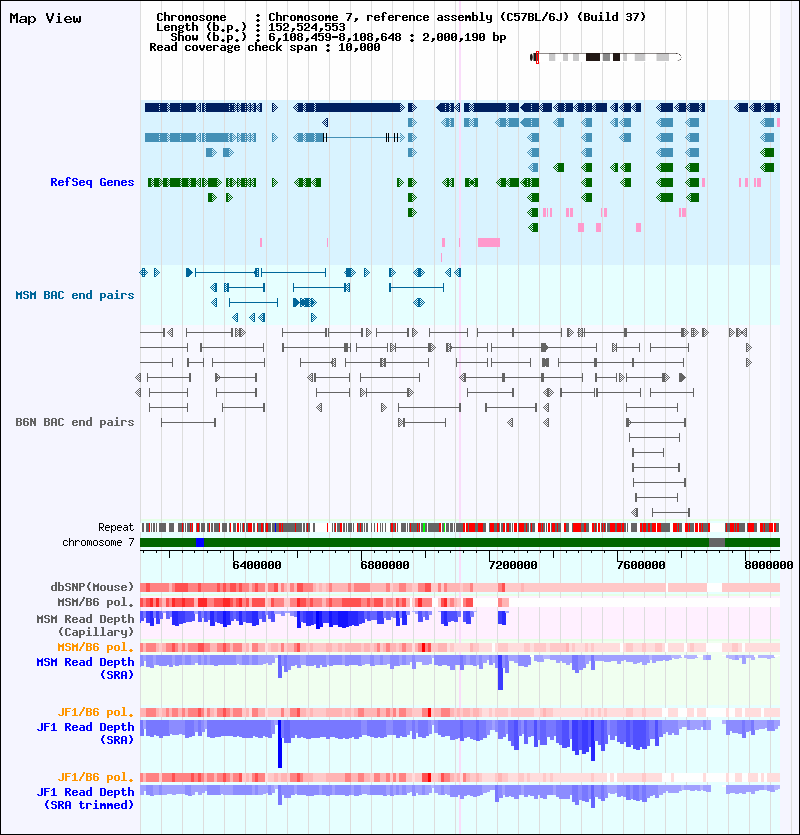
Task: Click the chromosome 7 track label
Action: [98, 542]
